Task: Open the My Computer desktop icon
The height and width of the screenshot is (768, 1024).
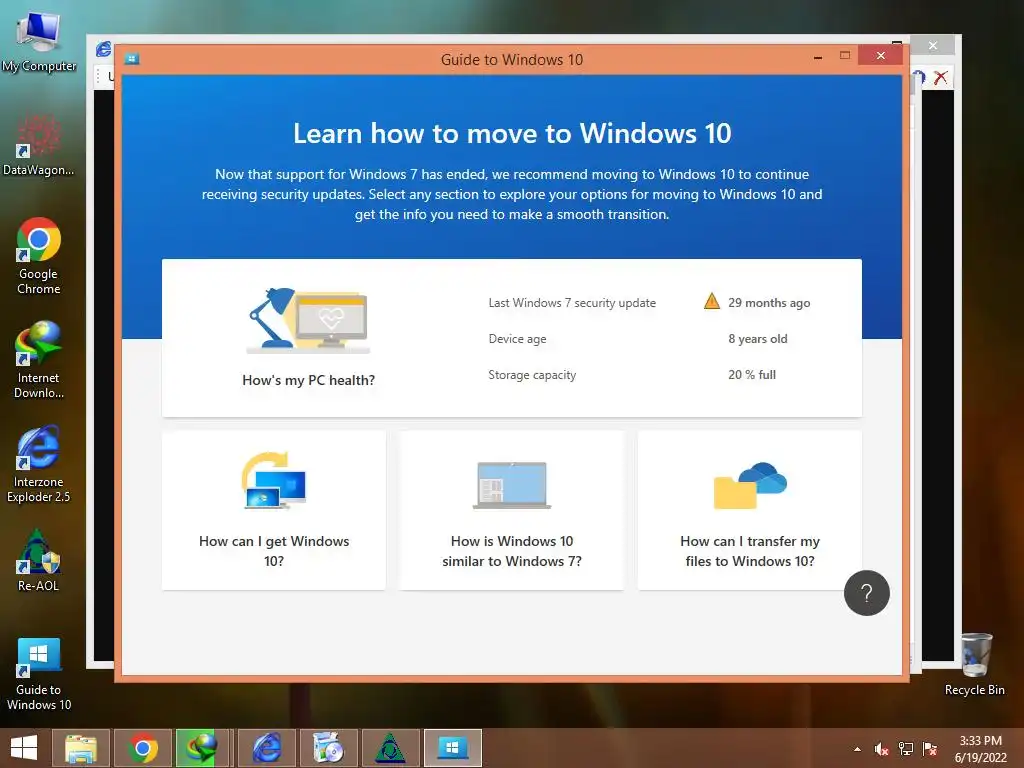Action: [39, 40]
